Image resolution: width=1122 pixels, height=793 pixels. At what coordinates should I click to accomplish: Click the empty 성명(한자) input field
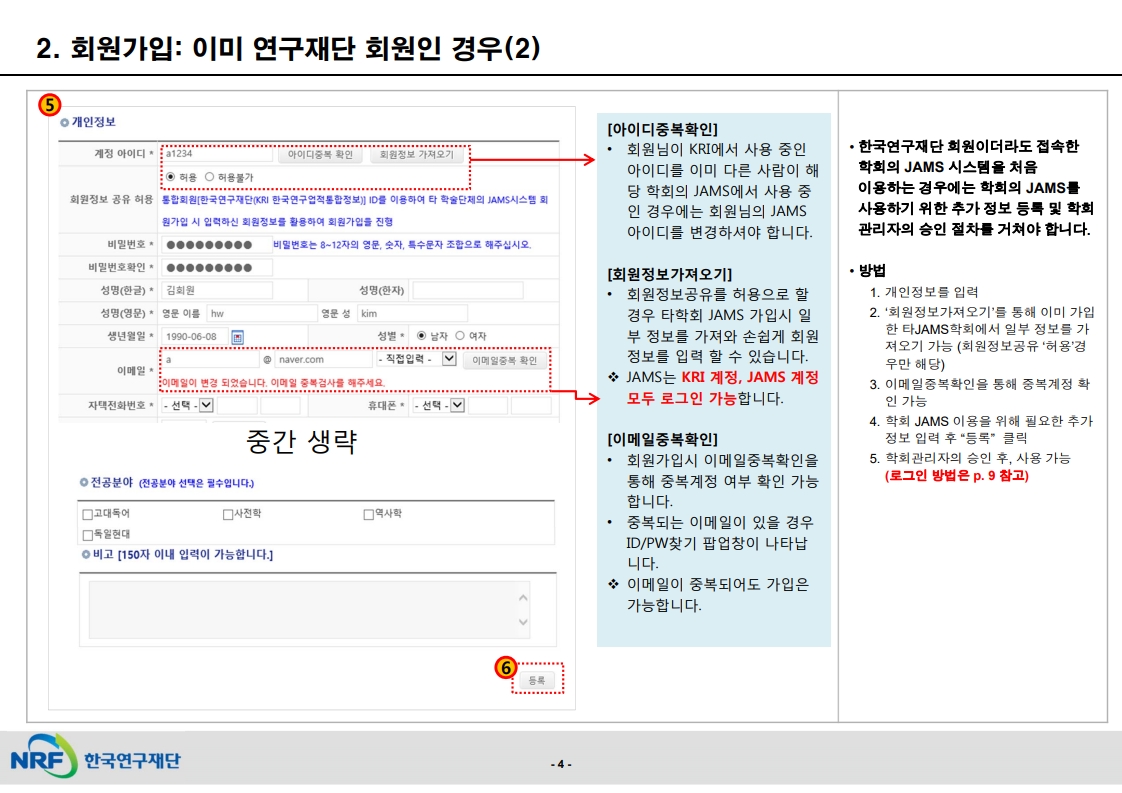(x=468, y=291)
